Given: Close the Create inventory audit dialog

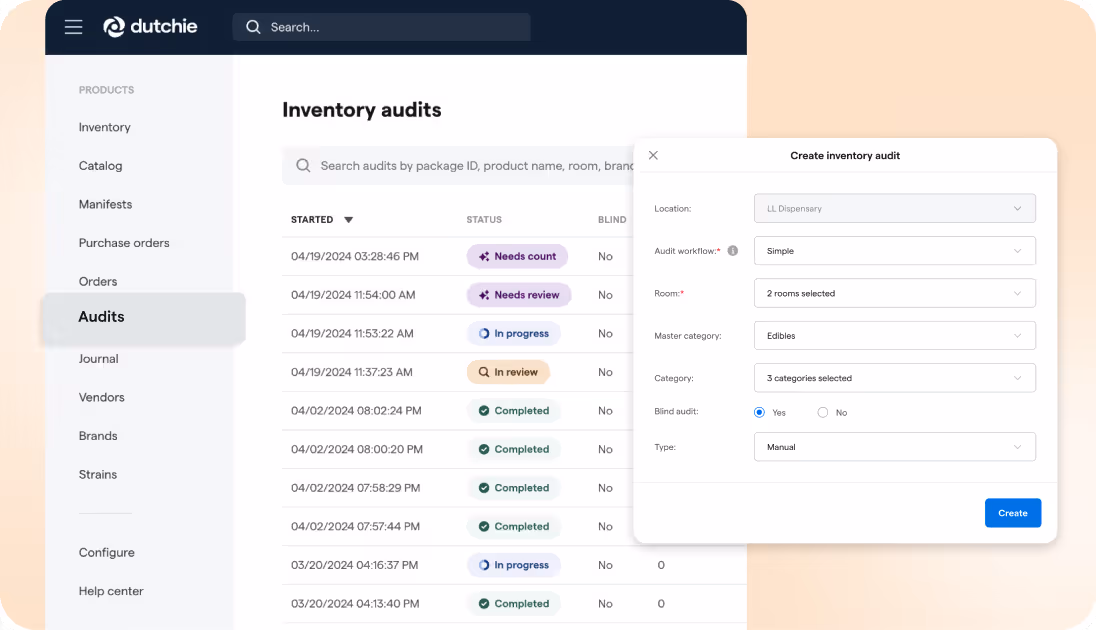Looking at the screenshot, I should (x=653, y=155).
